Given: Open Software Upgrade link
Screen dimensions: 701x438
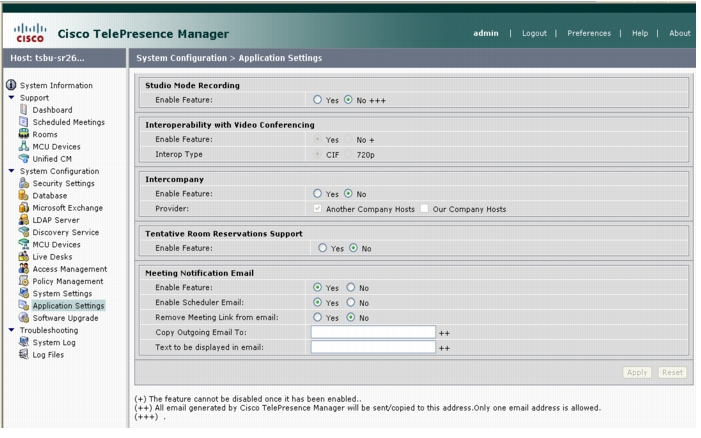Looking at the screenshot, I should [x=65, y=318].
